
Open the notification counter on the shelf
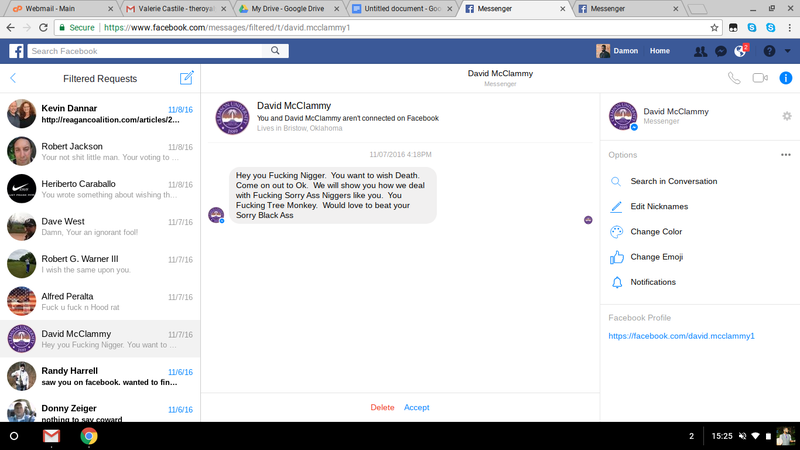click(691, 436)
